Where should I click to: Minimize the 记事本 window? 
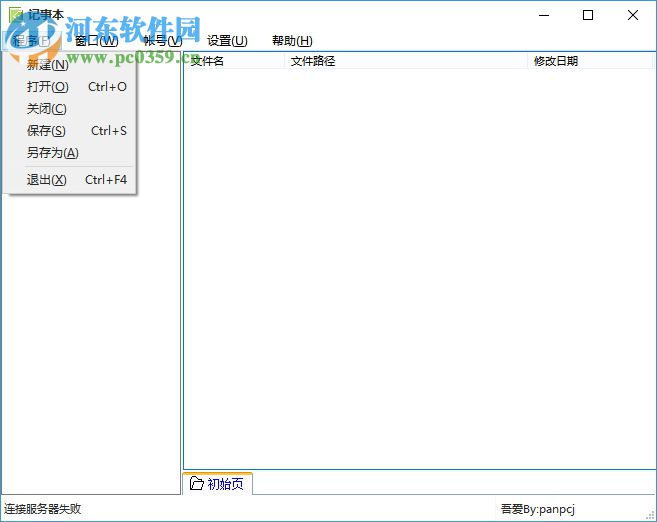click(x=544, y=16)
